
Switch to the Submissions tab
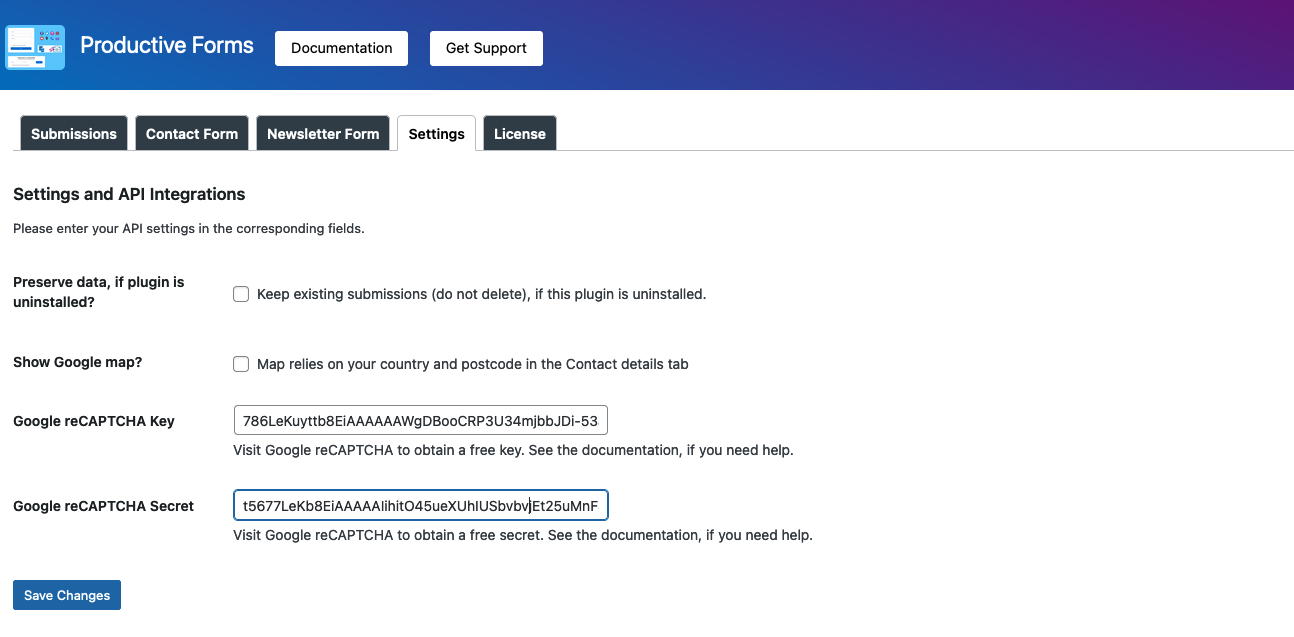click(74, 134)
